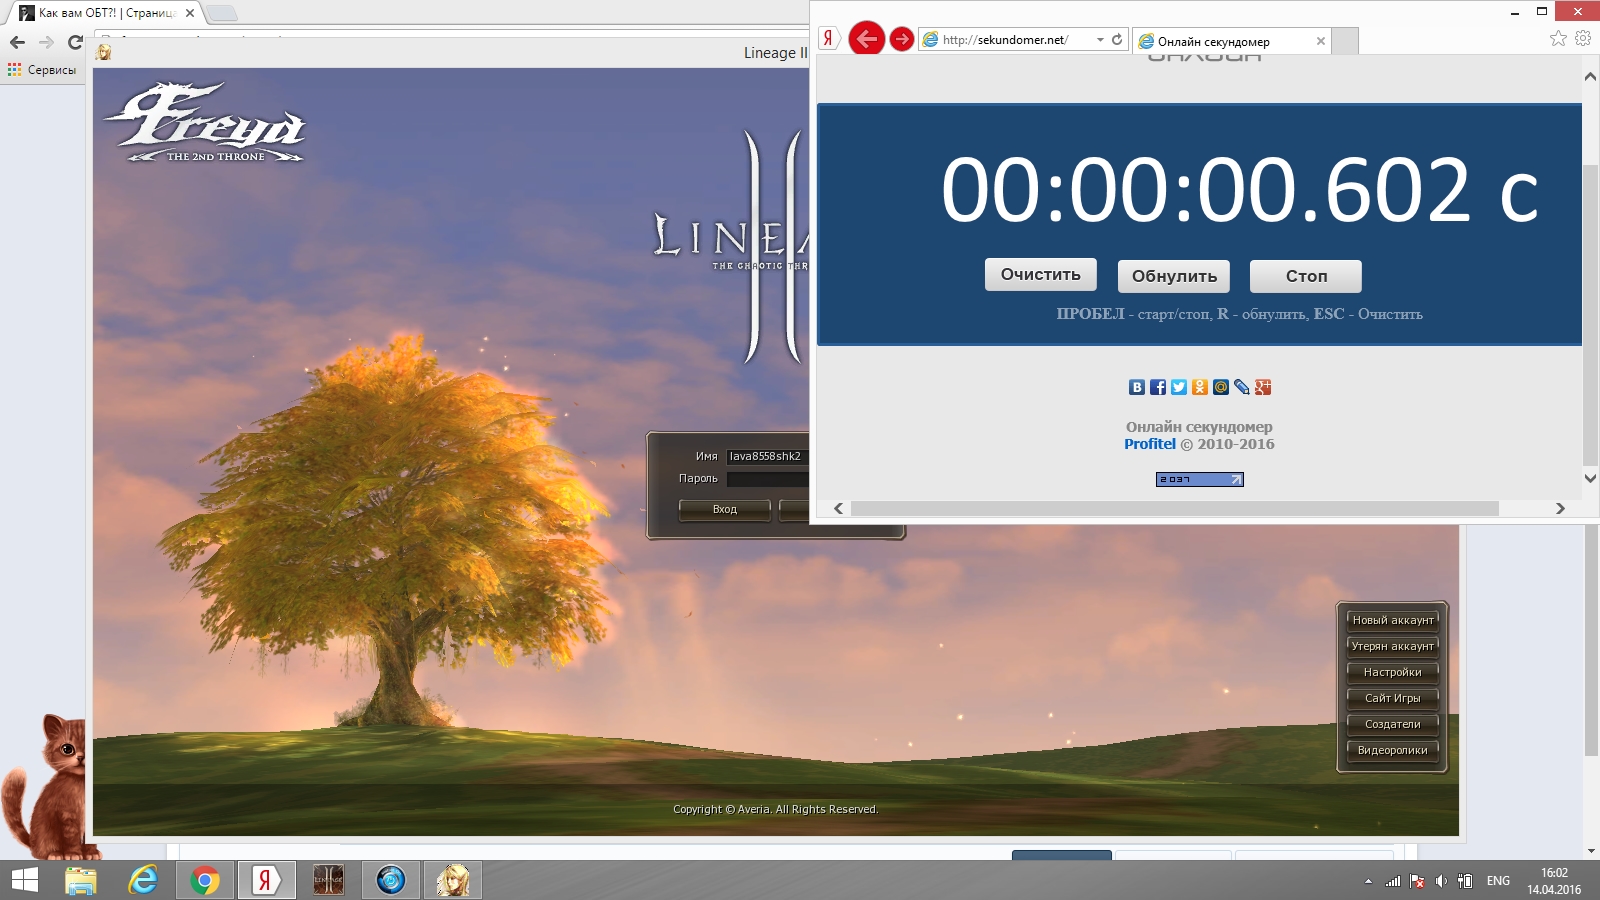This screenshot has width=1600, height=900.
Task: Click the Очистить button on the stopwatch
Action: [x=1040, y=274]
